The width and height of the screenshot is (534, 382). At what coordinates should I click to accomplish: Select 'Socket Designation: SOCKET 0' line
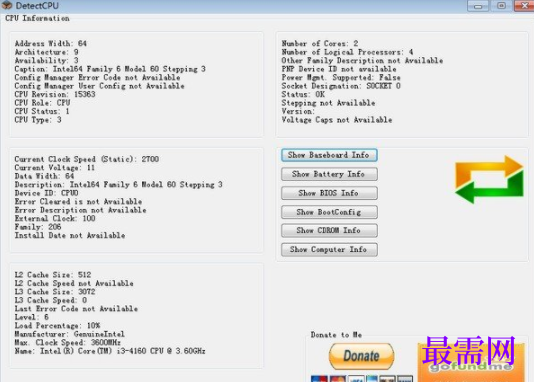[x=341, y=86]
